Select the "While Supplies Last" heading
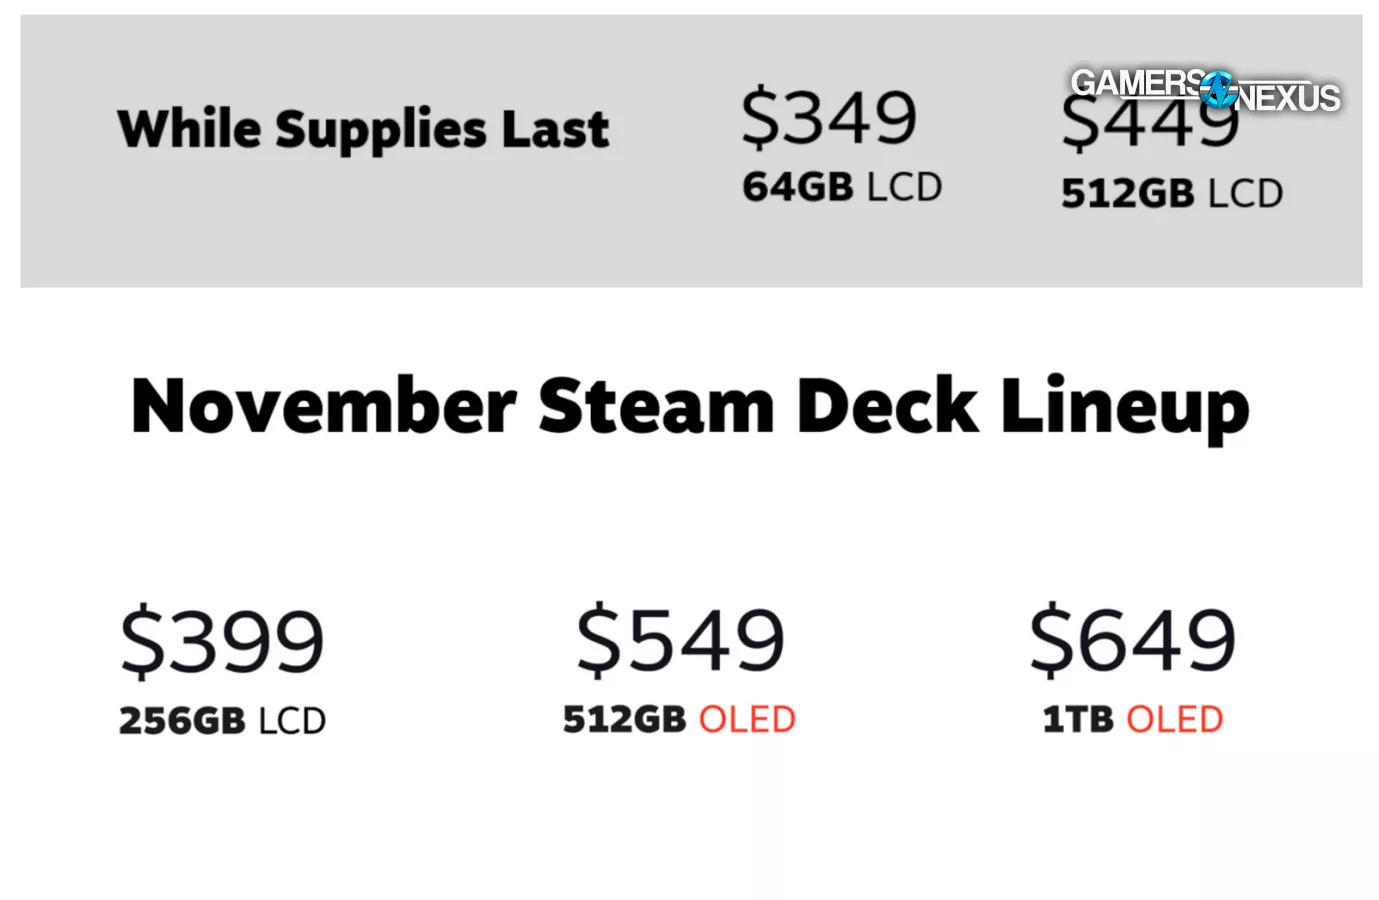 pos(363,129)
